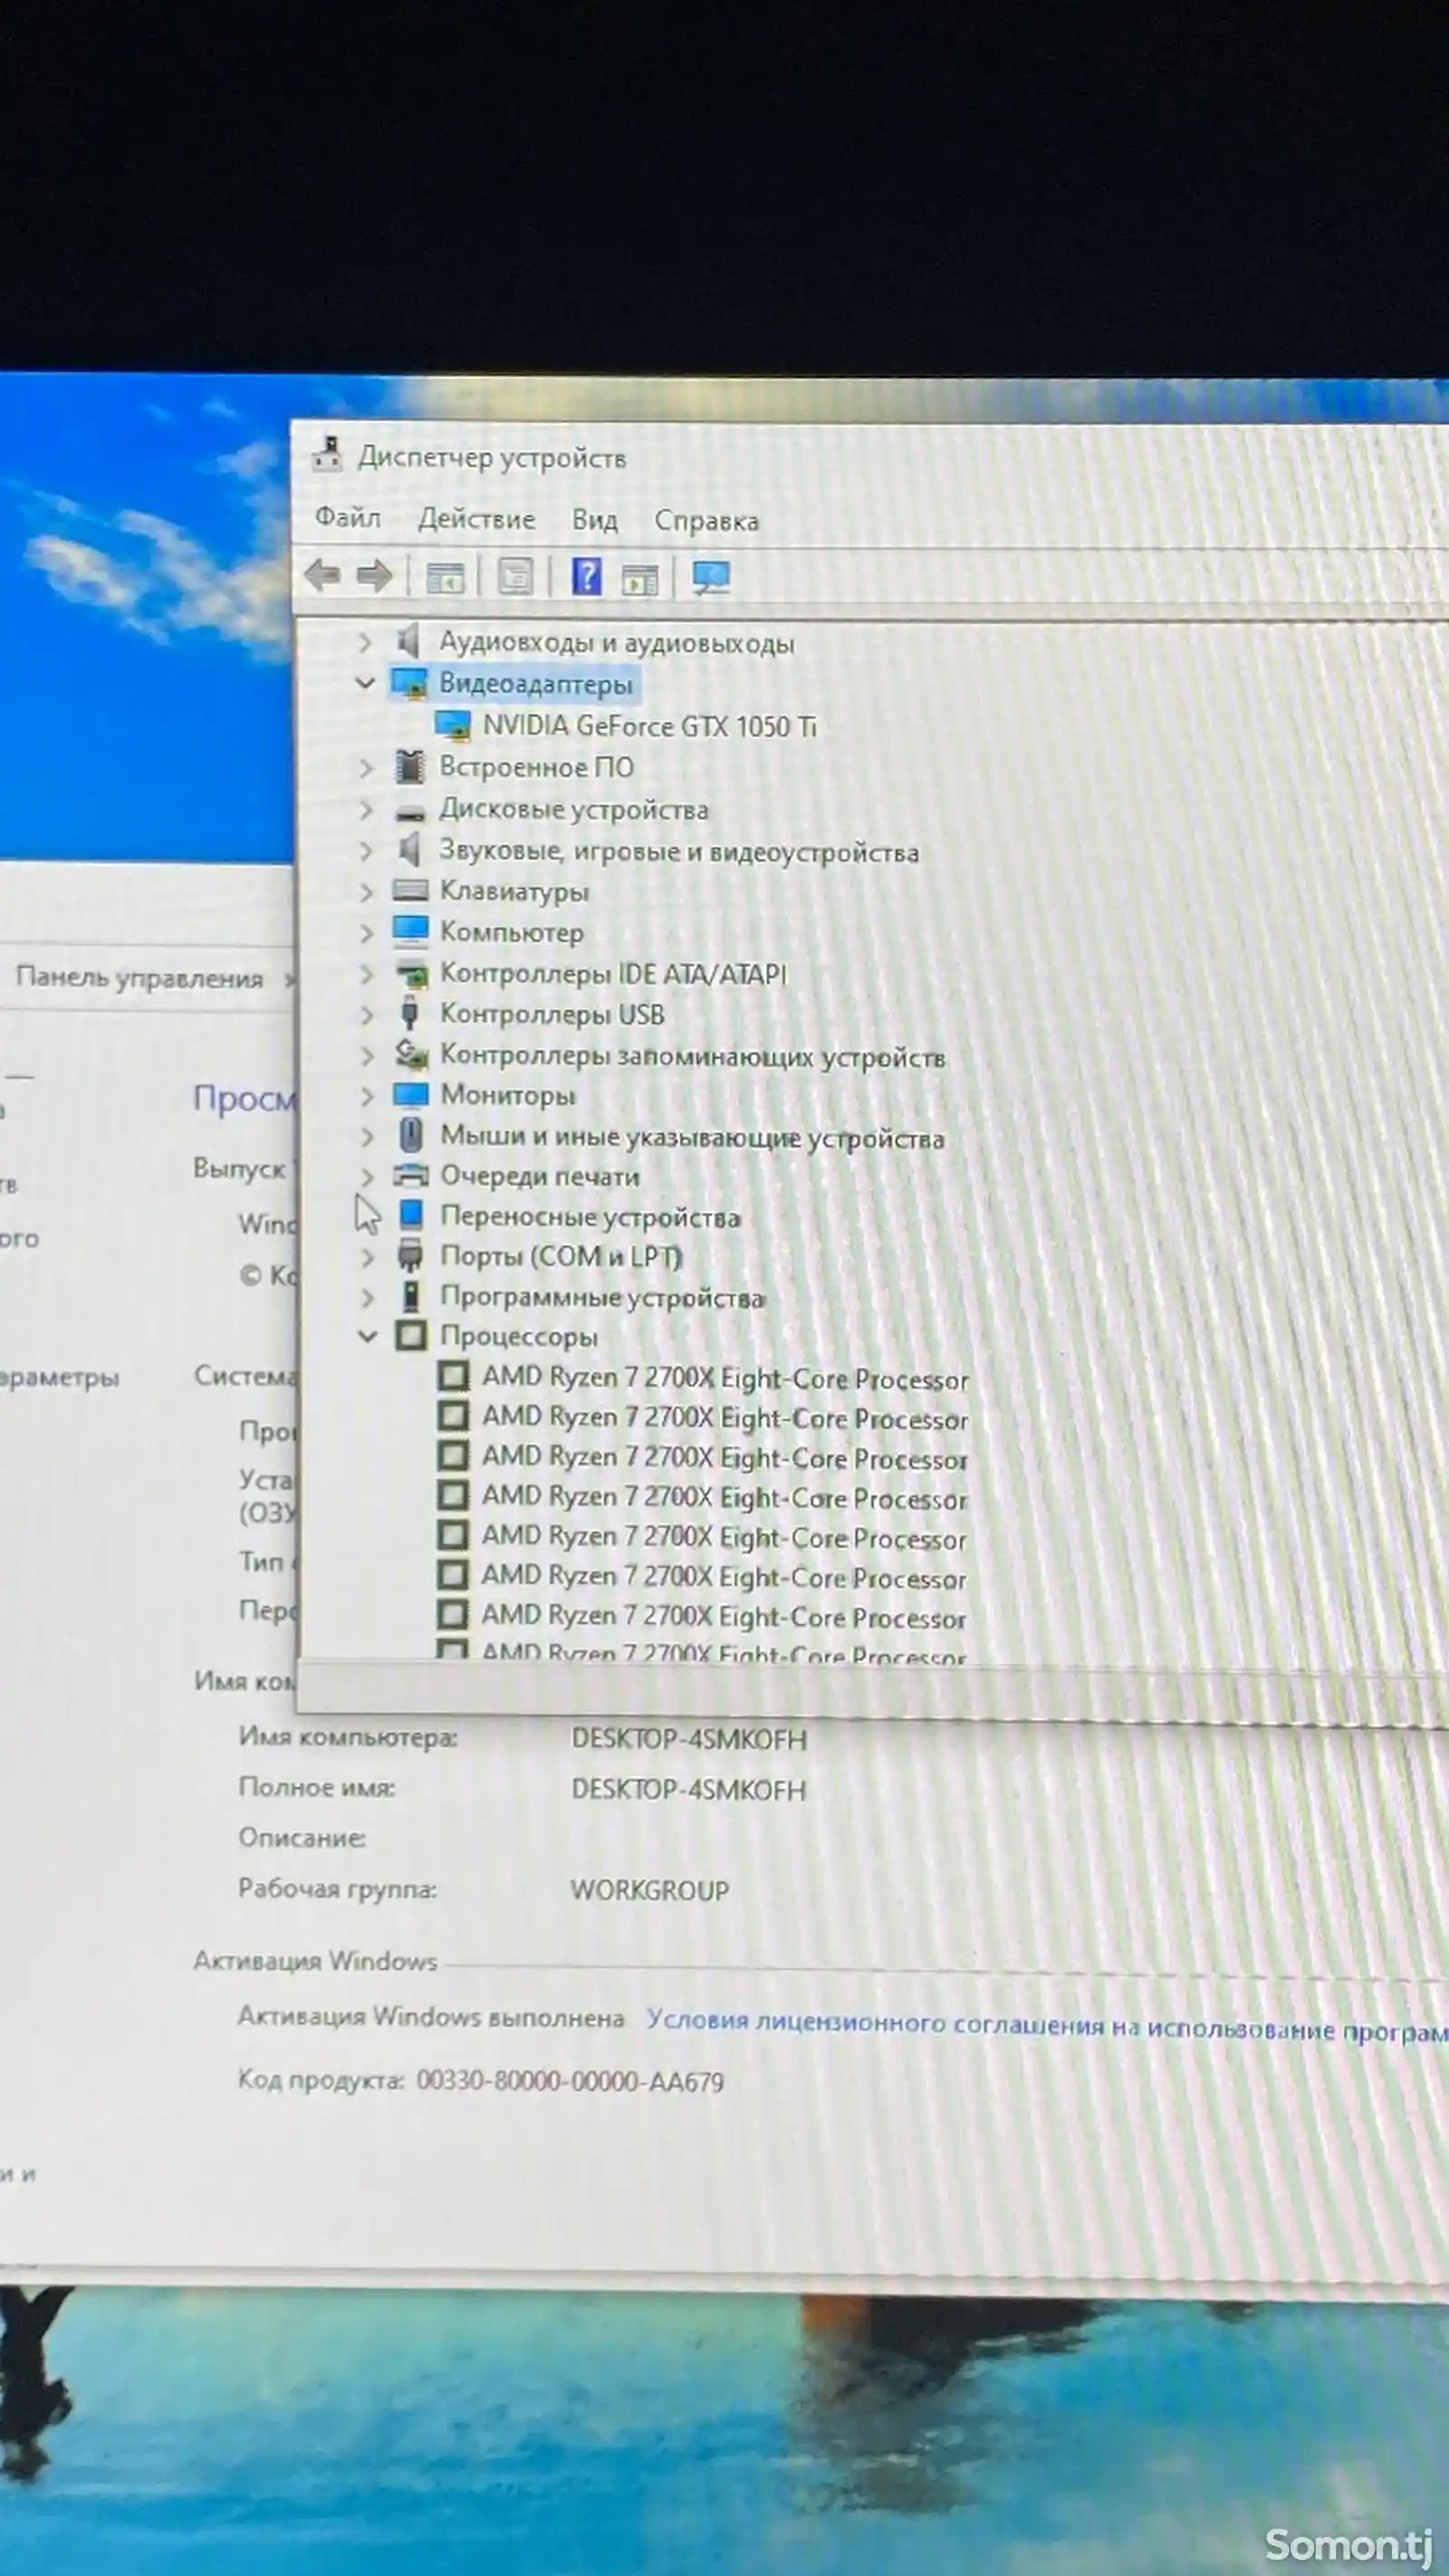The height and width of the screenshot is (2576, 1449).
Task: Select the first AMD Ryzen 7 2700X entry
Action: [725, 1378]
